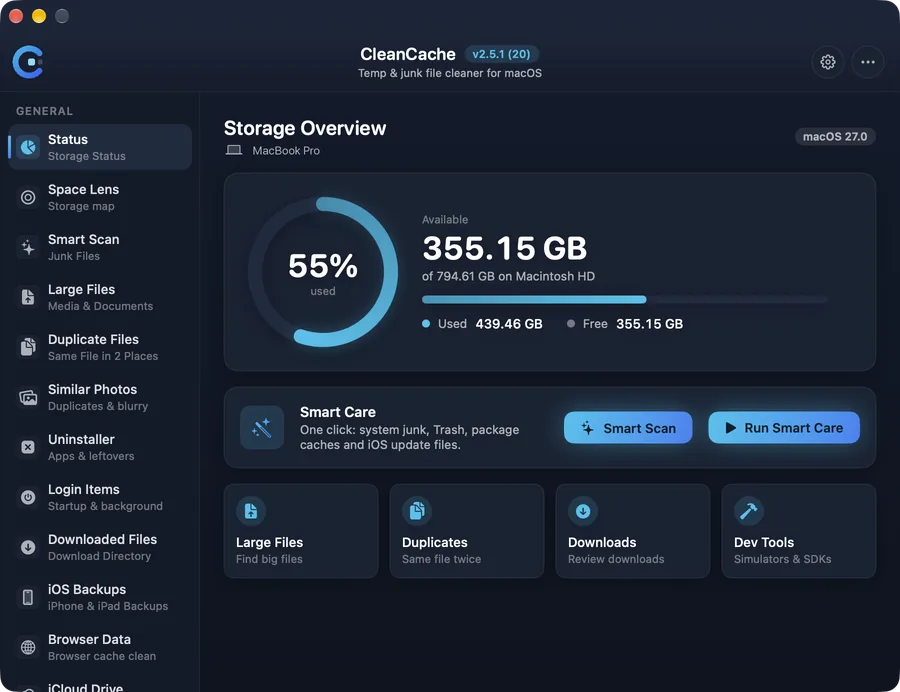Click the Browser Data globe icon
The height and width of the screenshot is (692, 900).
click(x=28, y=647)
